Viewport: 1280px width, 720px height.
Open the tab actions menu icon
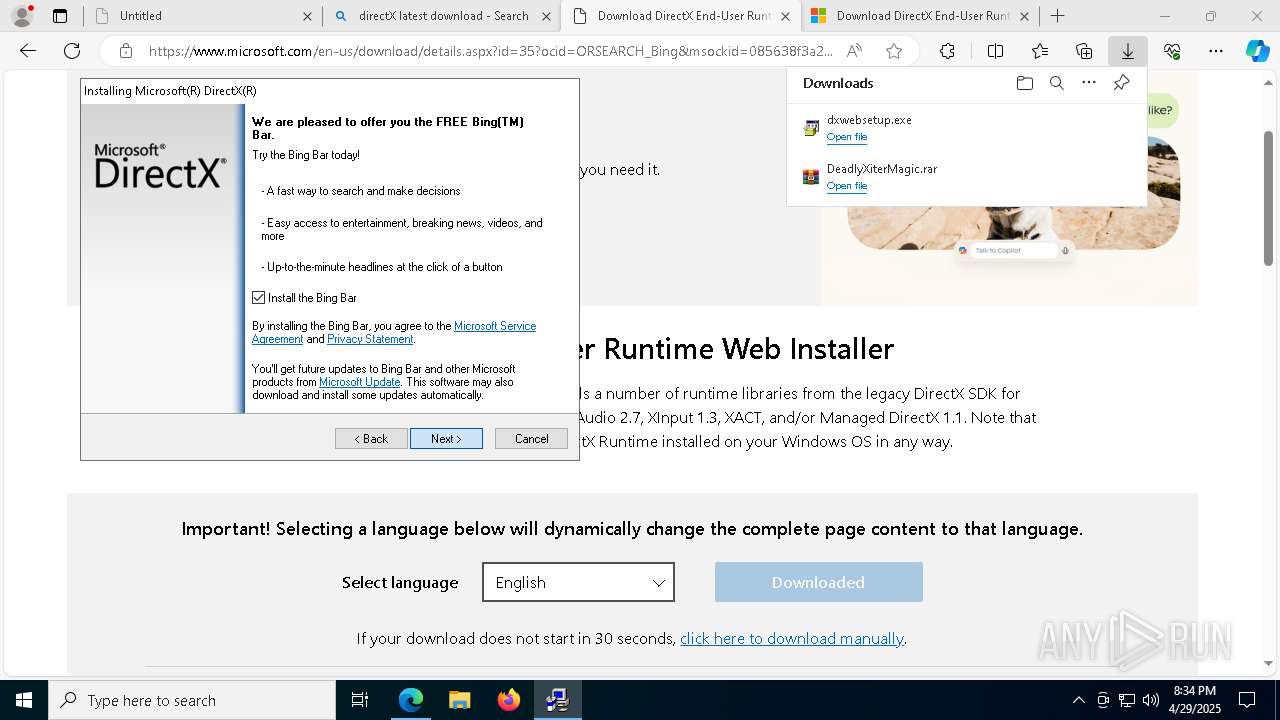60,16
